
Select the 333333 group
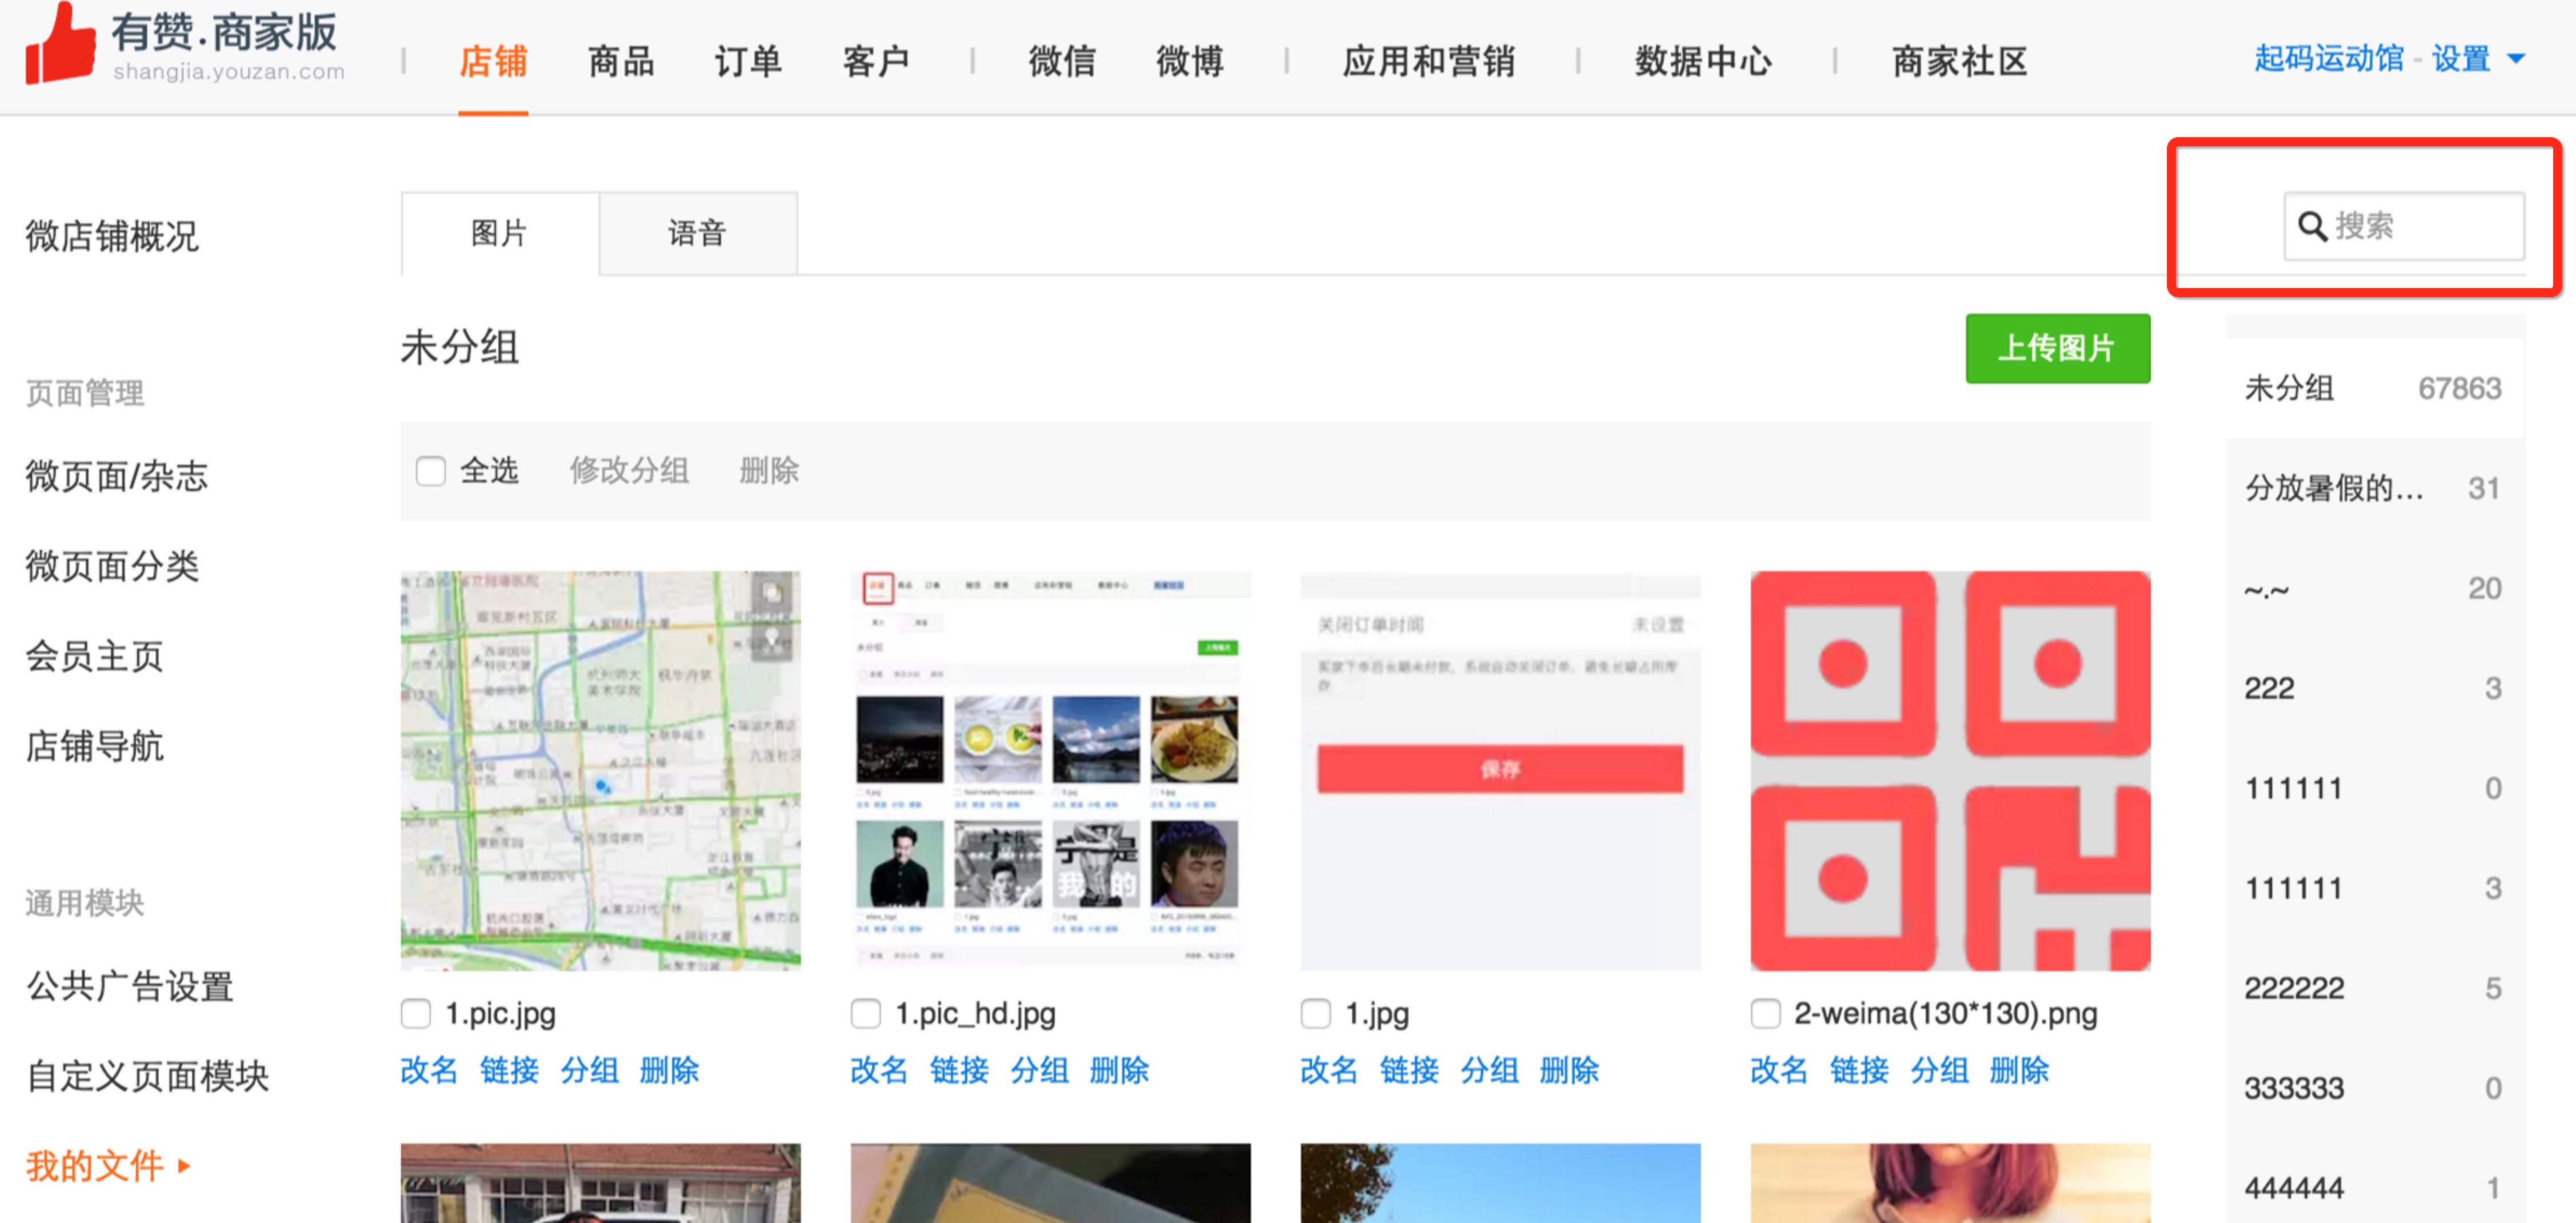(2375, 1088)
